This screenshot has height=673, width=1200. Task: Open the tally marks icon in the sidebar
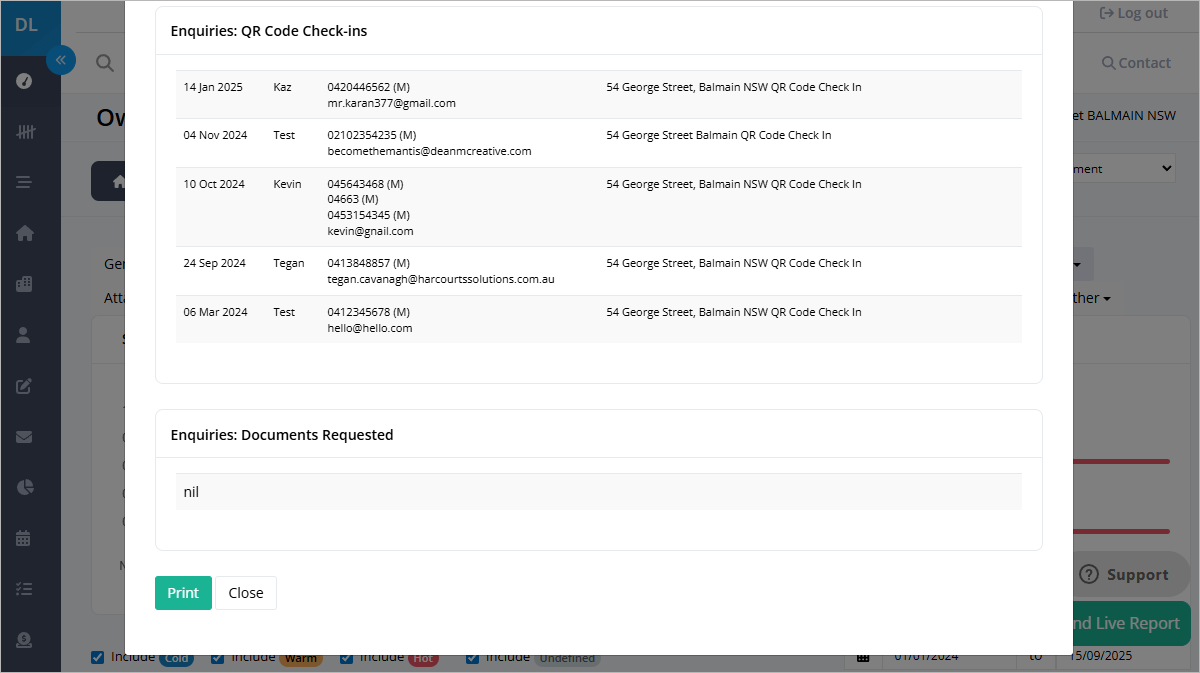point(25,132)
